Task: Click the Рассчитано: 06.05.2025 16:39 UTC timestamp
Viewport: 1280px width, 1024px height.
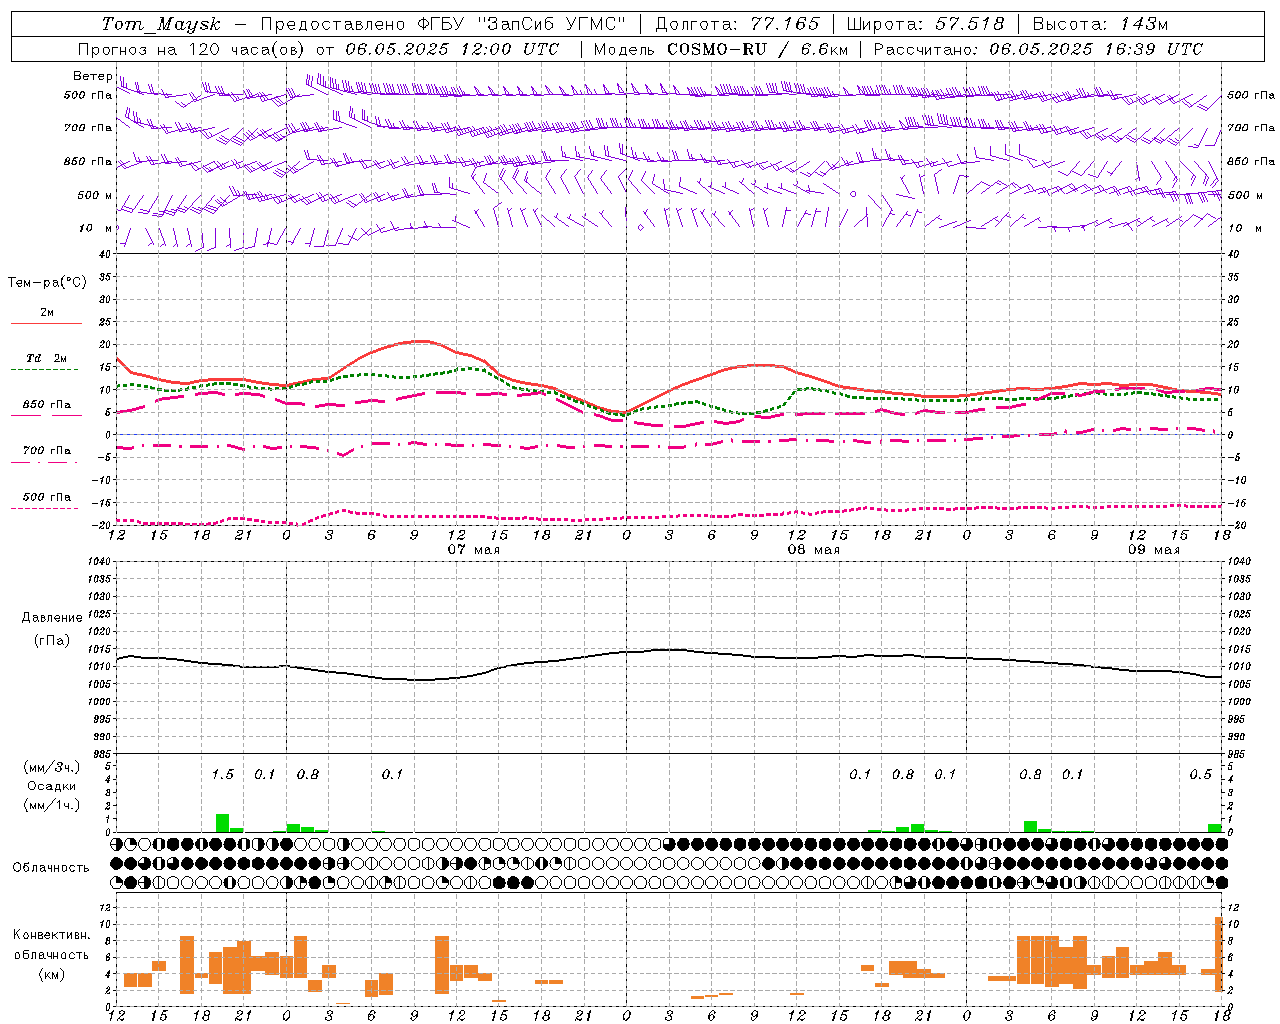Action: [1038, 49]
